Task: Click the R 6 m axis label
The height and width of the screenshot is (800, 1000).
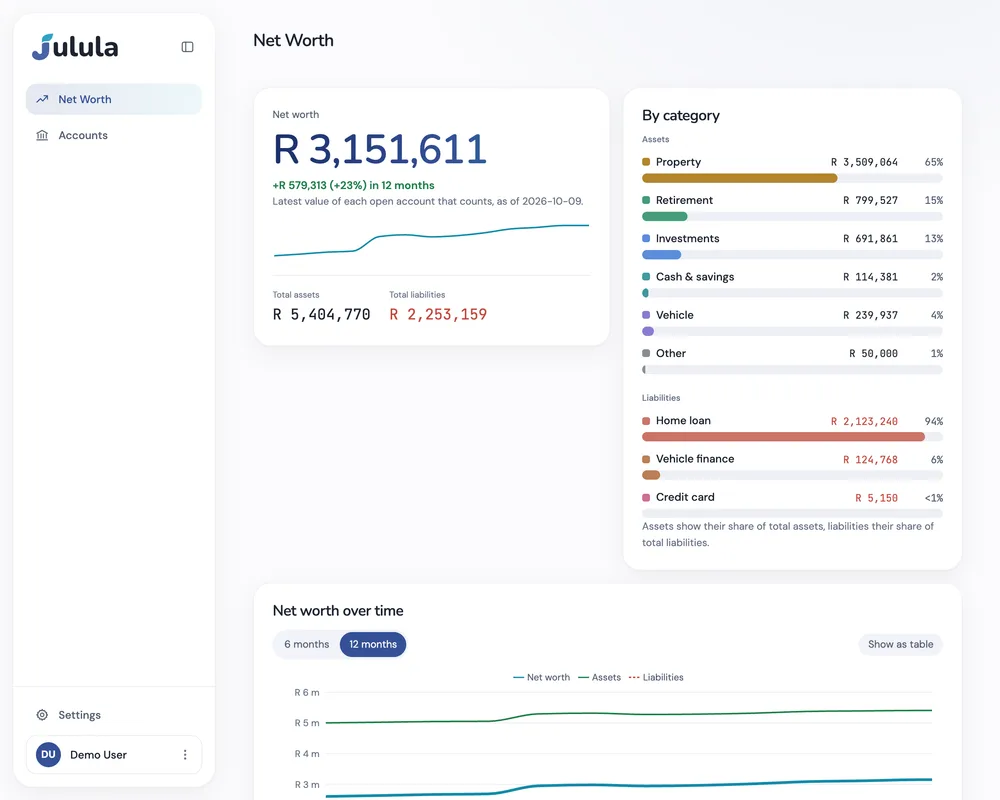Action: [307, 692]
